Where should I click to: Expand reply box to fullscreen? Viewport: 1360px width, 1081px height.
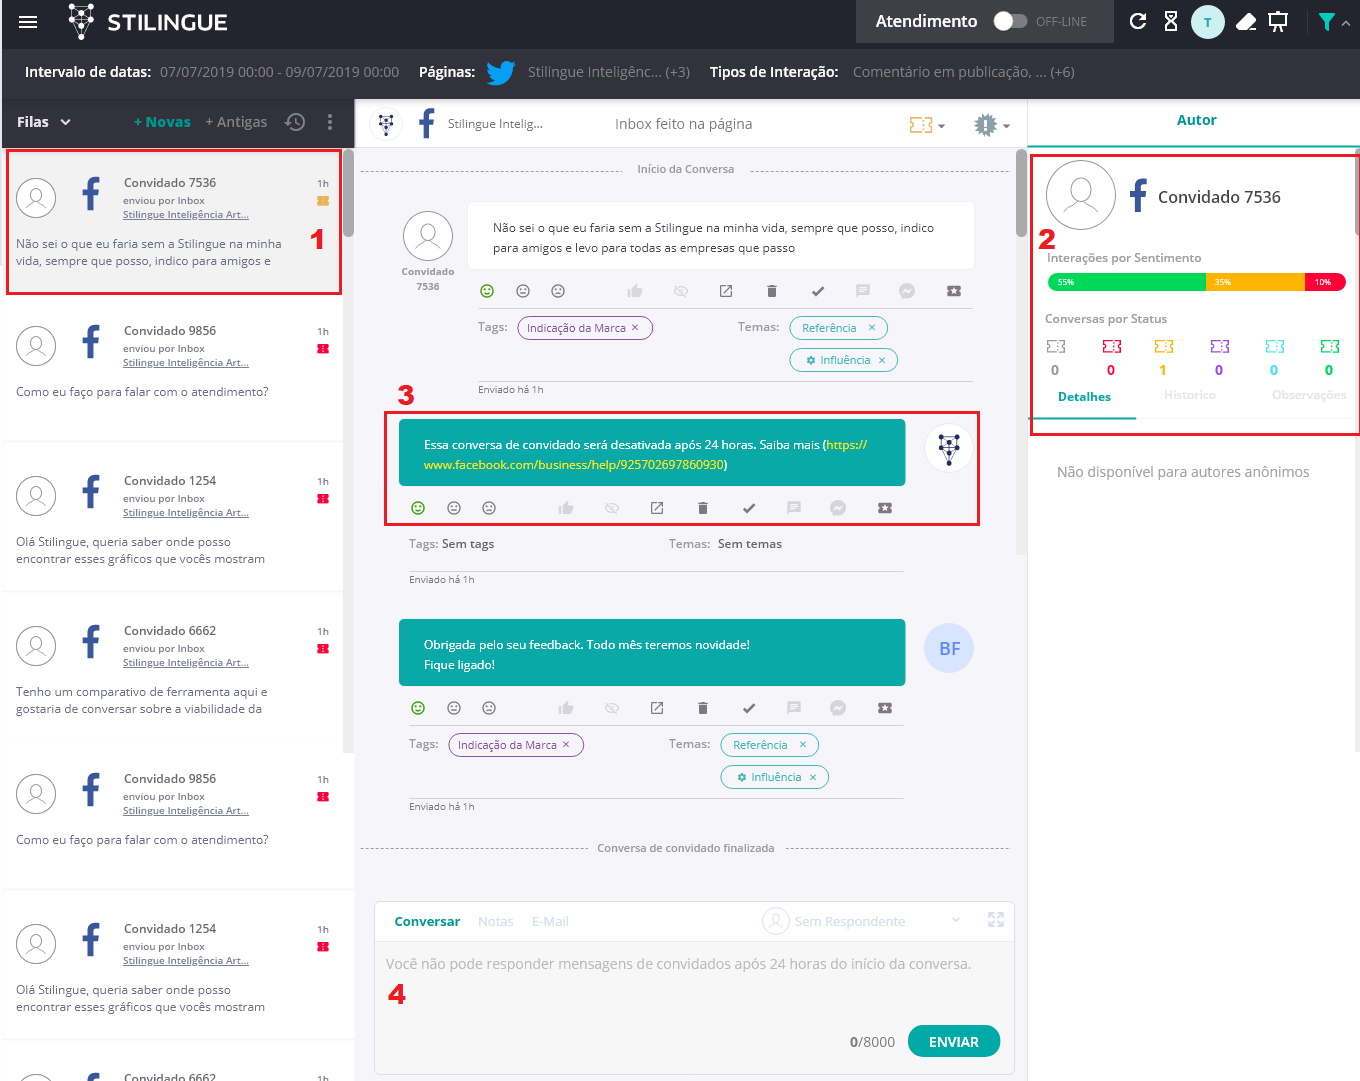click(x=996, y=920)
